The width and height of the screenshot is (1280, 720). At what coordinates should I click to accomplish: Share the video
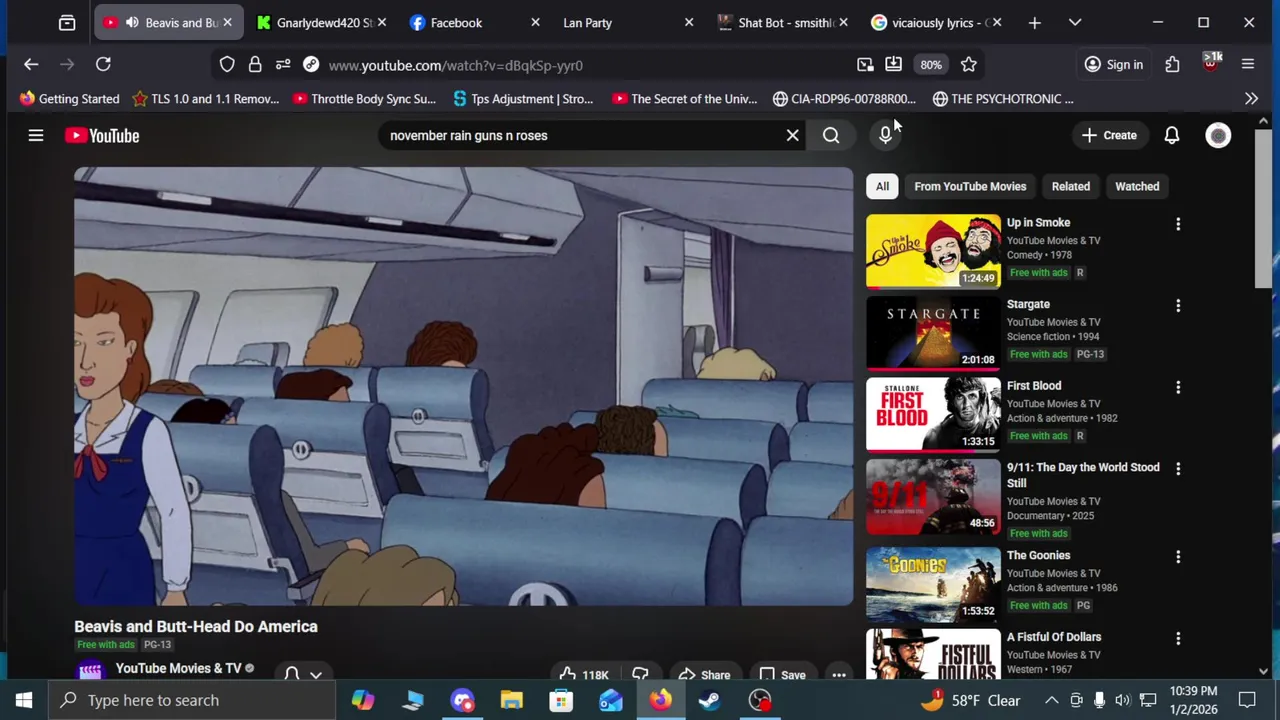pos(705,675)
